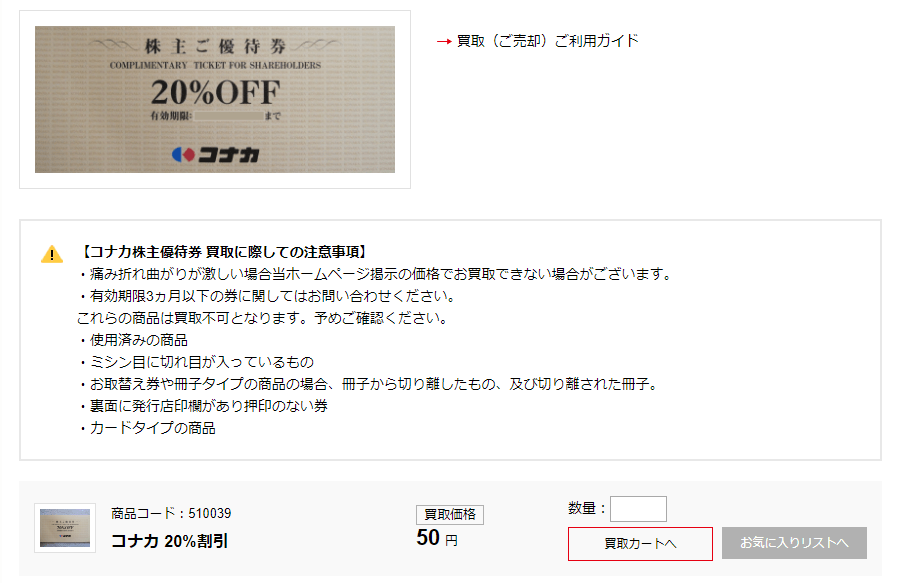Click the ミシン目に切れ目 bullet line

(197, 362)
